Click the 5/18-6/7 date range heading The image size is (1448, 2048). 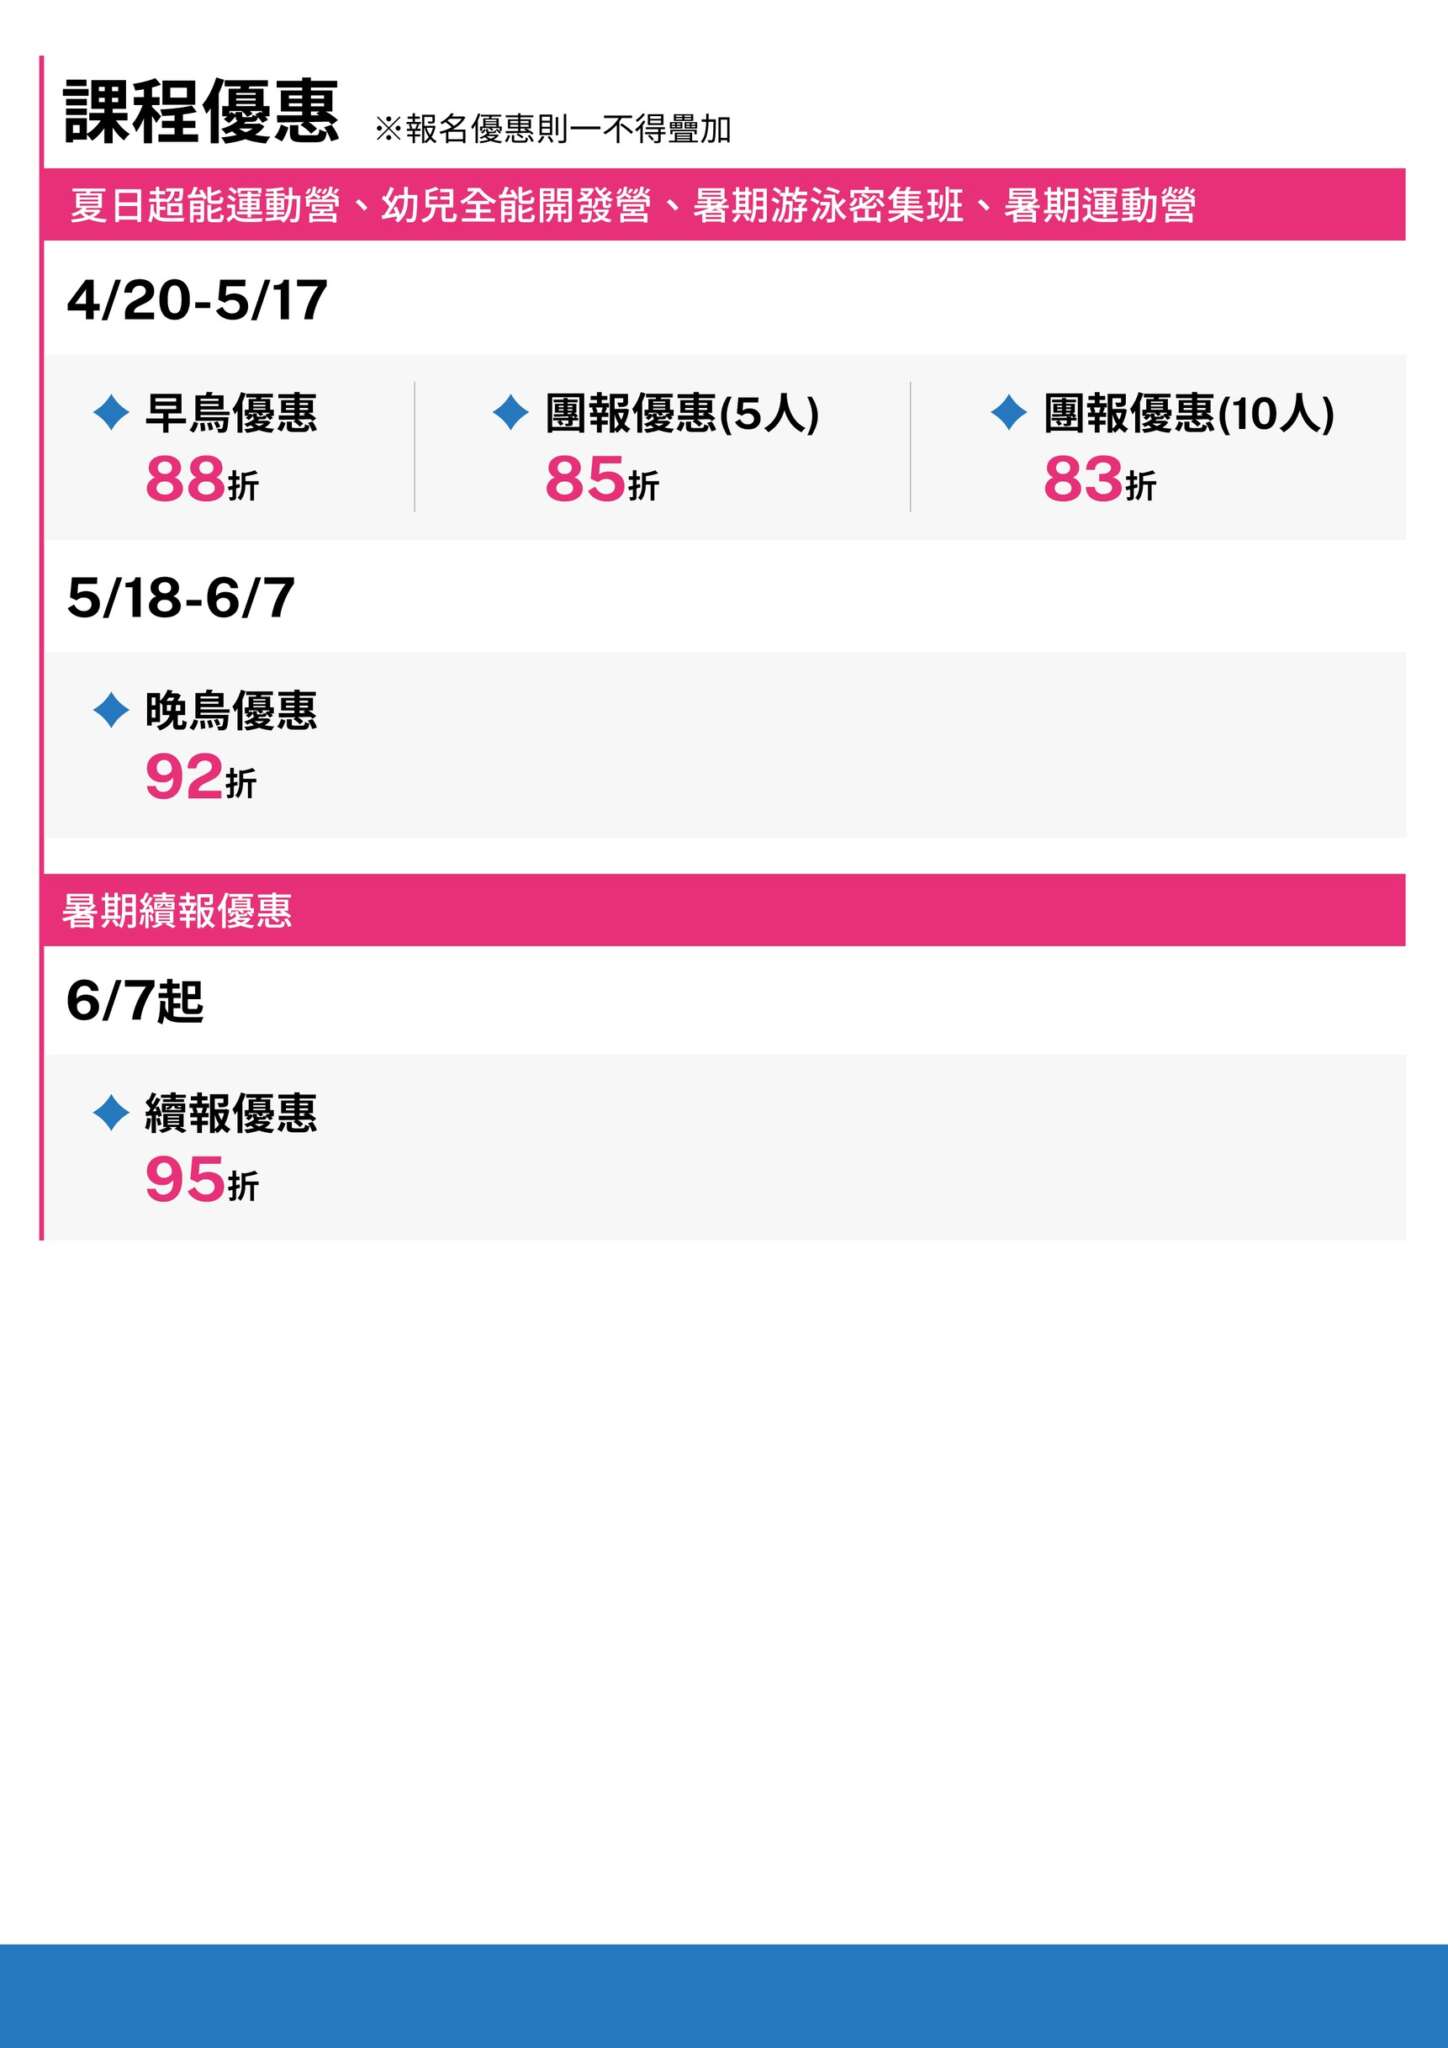181,597
